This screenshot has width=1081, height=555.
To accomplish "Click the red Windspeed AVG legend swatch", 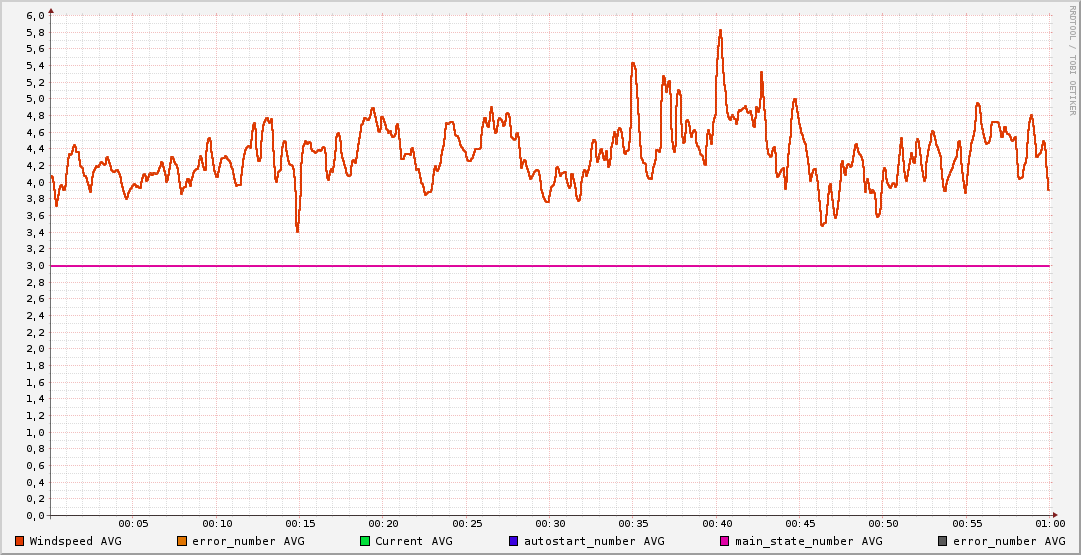I will tap(19, 541).
